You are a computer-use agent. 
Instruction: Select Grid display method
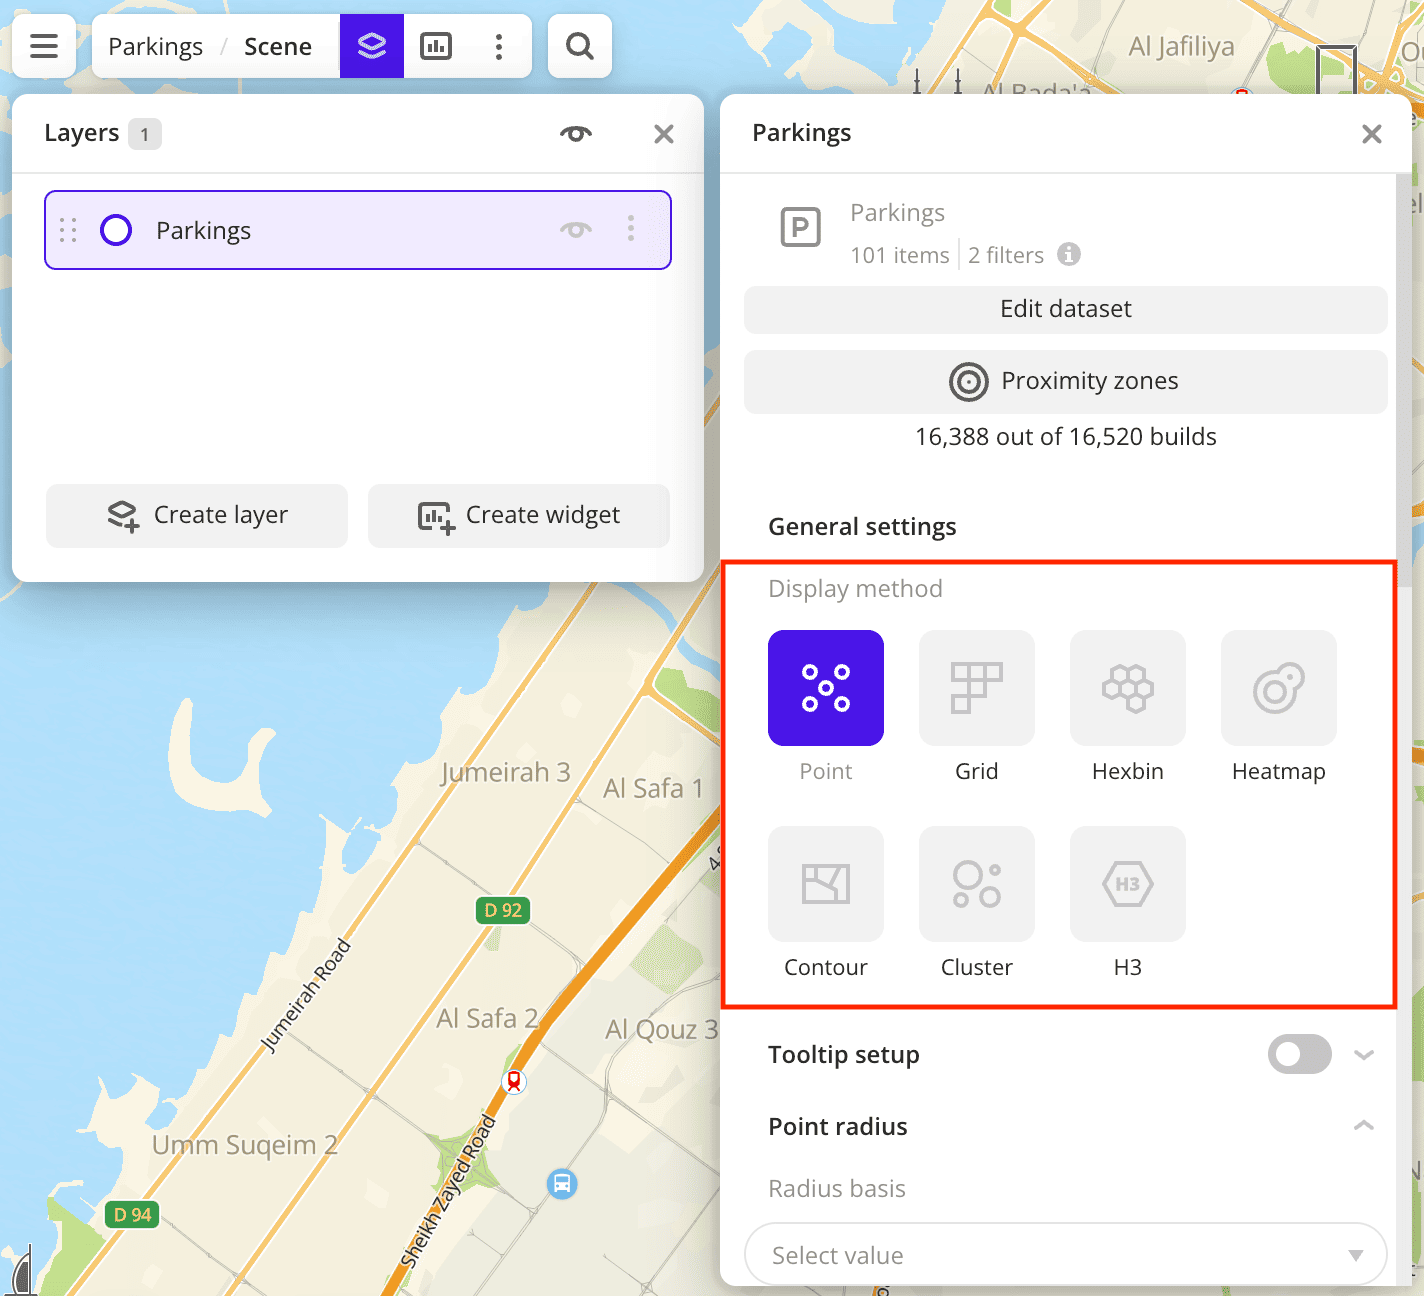pyautogui.click(x=976, y=688)
